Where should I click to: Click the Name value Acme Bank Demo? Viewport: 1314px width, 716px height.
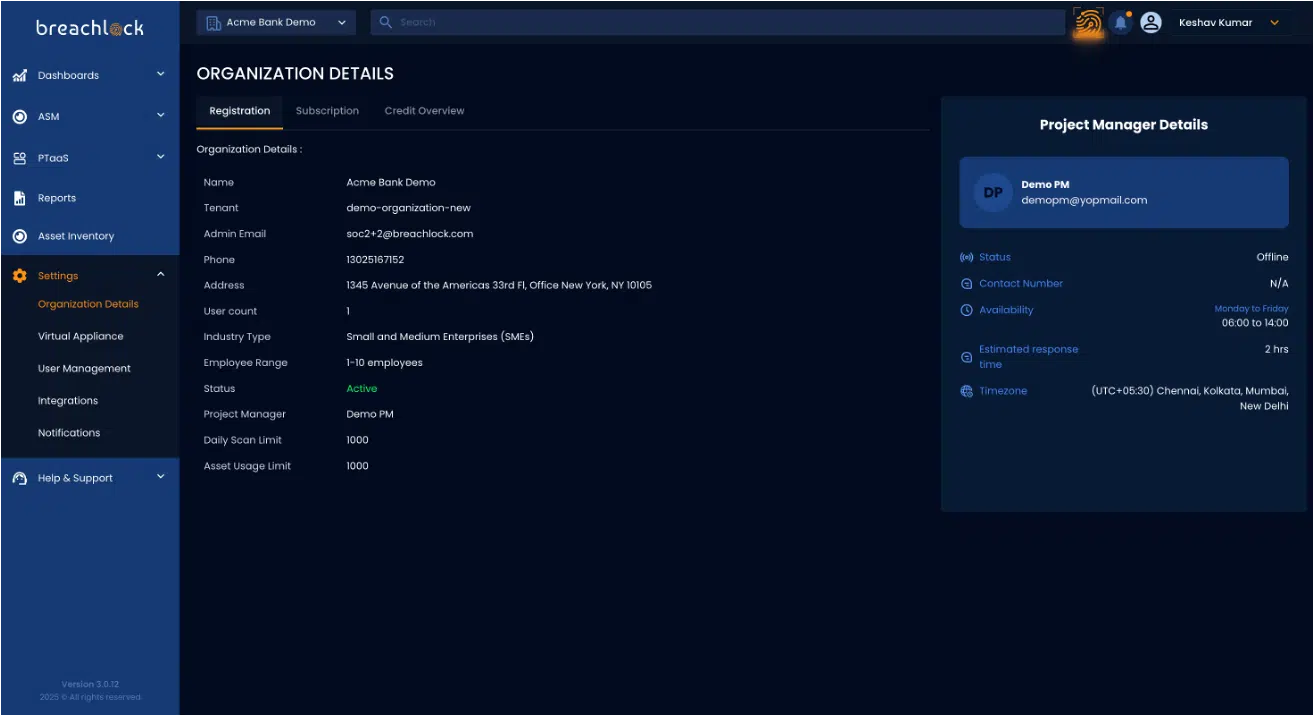(x=391, y=182)
